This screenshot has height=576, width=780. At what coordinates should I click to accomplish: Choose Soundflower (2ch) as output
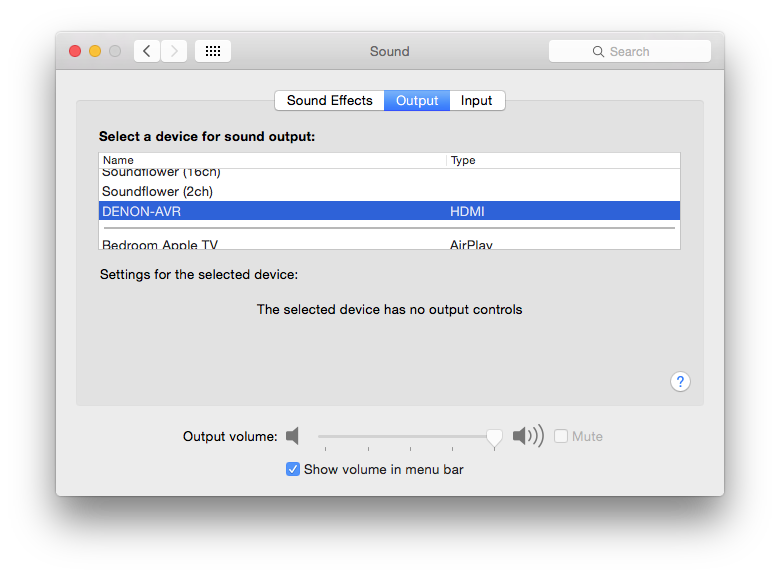pos(389,191)
